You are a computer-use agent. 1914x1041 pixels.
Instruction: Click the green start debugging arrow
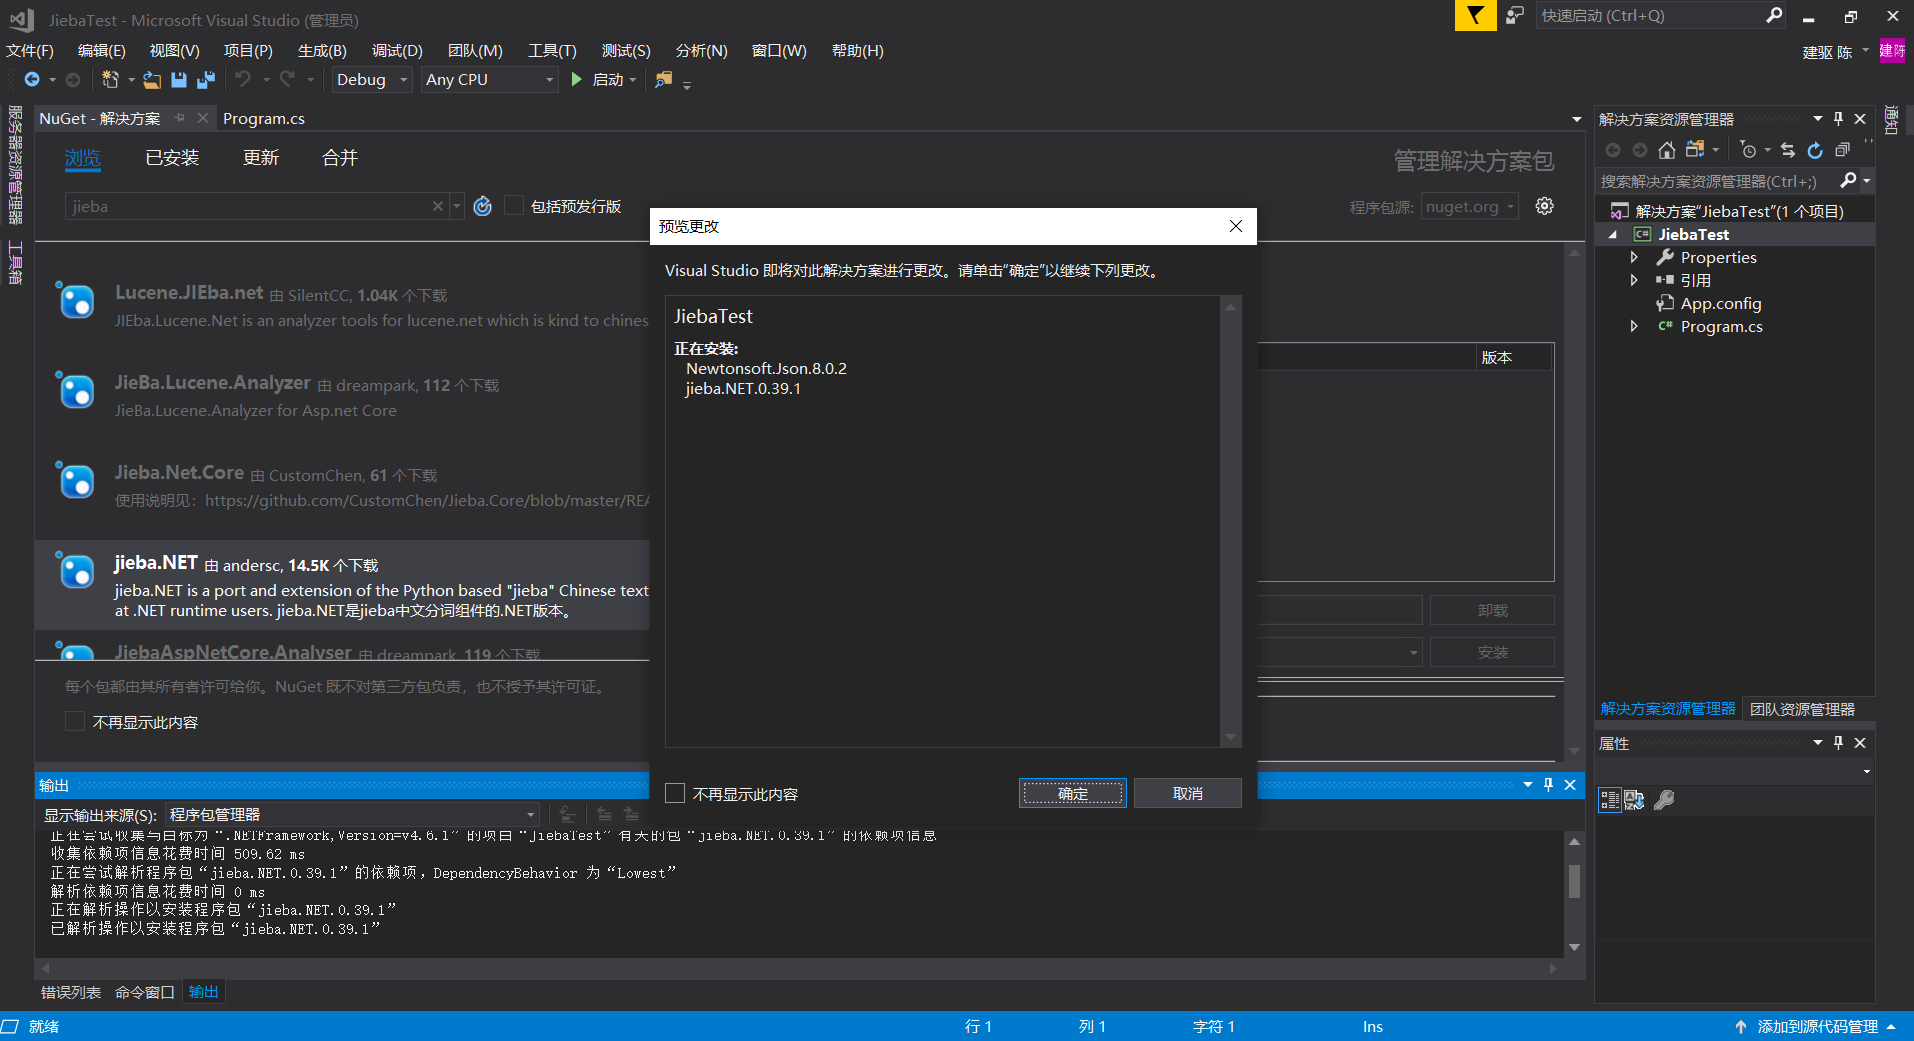pyautogui.click(x=576, y=79)
